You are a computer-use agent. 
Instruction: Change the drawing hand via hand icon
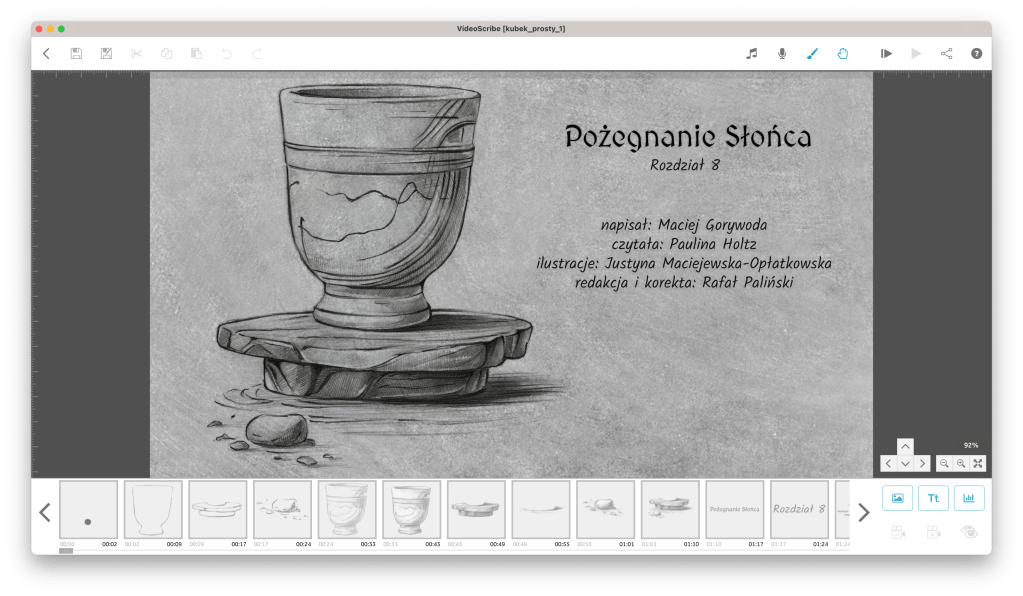(842, 54)
